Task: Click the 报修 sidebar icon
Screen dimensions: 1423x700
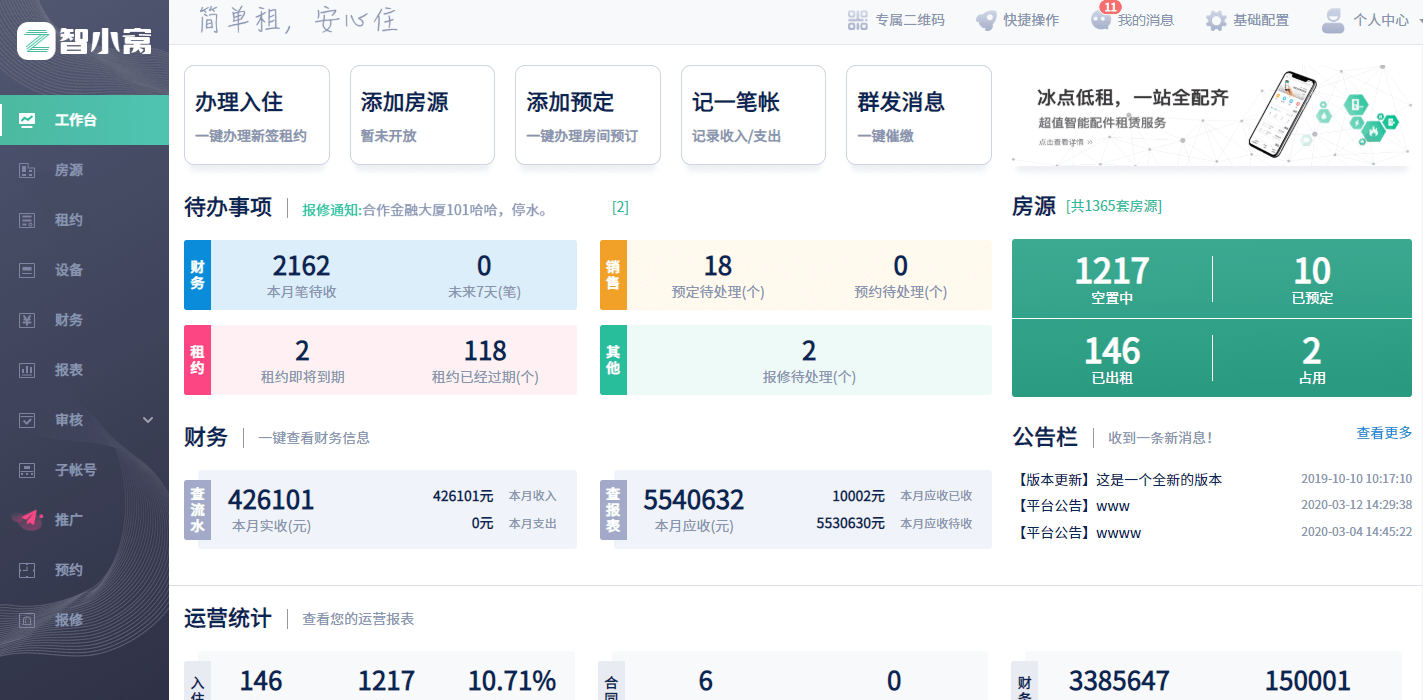Action: [x=28, y=620]
